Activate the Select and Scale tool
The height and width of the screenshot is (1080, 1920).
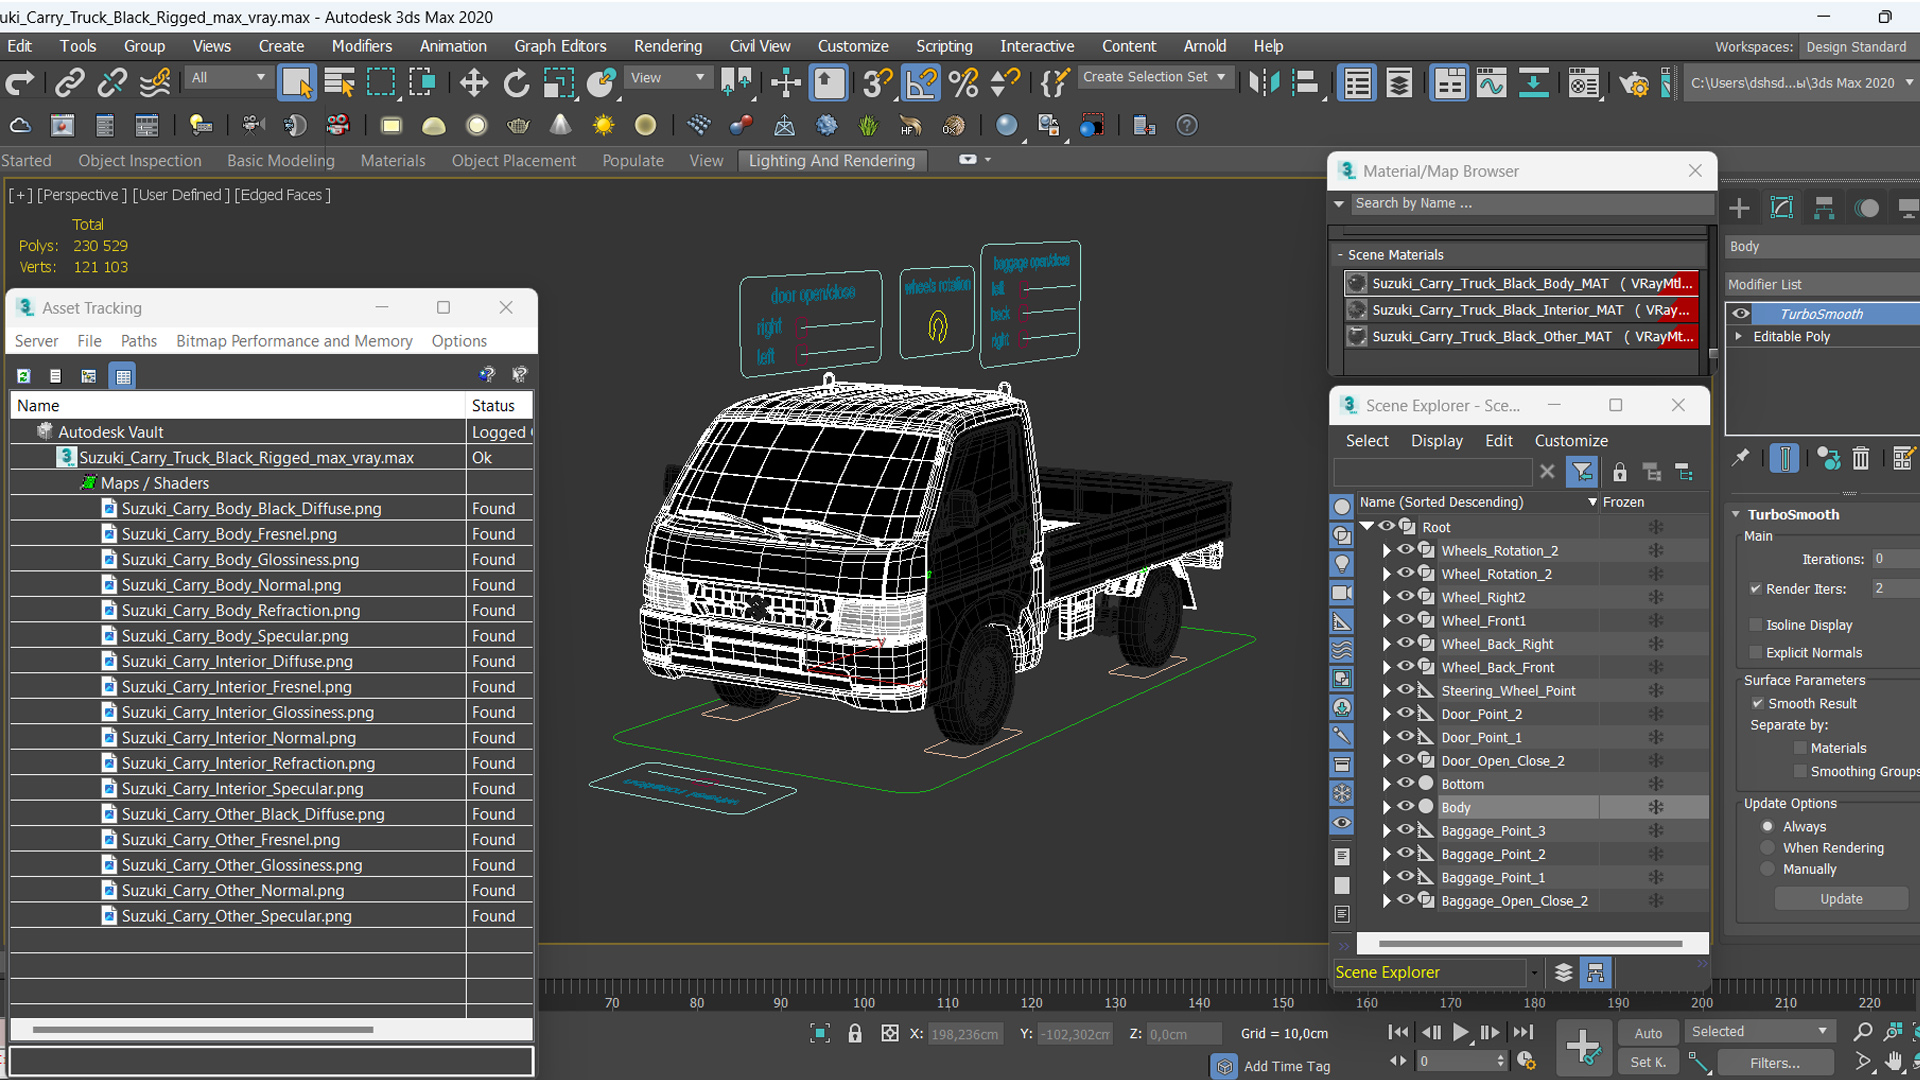(x=558, y=83)
